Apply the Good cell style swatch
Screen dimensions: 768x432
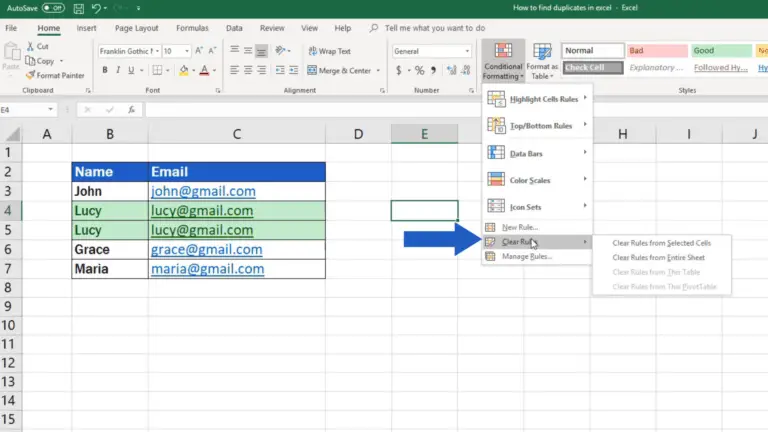click(721, 50)
